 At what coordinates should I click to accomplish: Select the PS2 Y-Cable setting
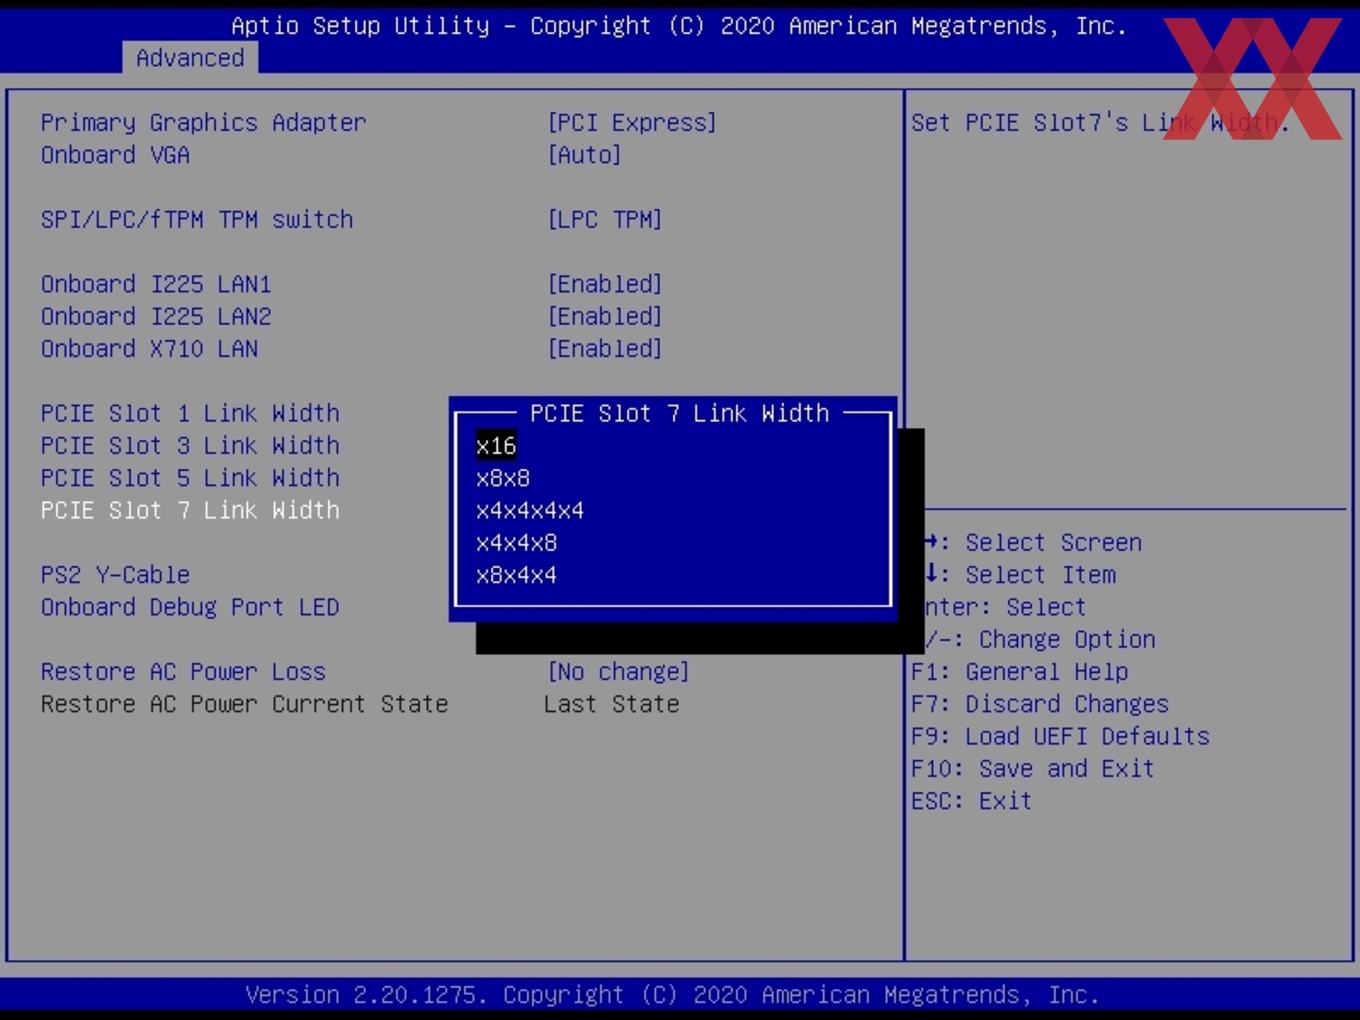coord(115,575)
